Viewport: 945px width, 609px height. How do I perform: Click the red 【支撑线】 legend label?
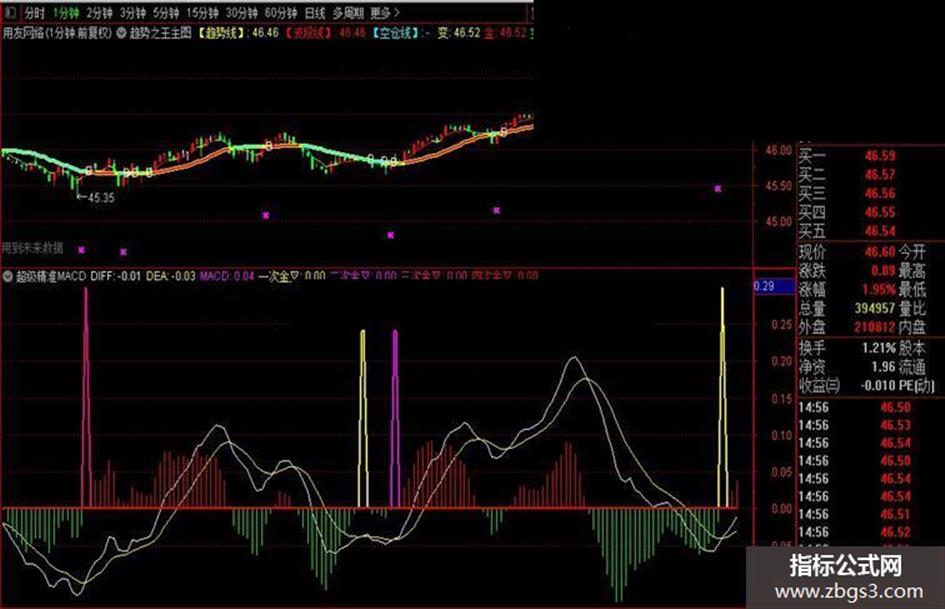tap(308, 33)
